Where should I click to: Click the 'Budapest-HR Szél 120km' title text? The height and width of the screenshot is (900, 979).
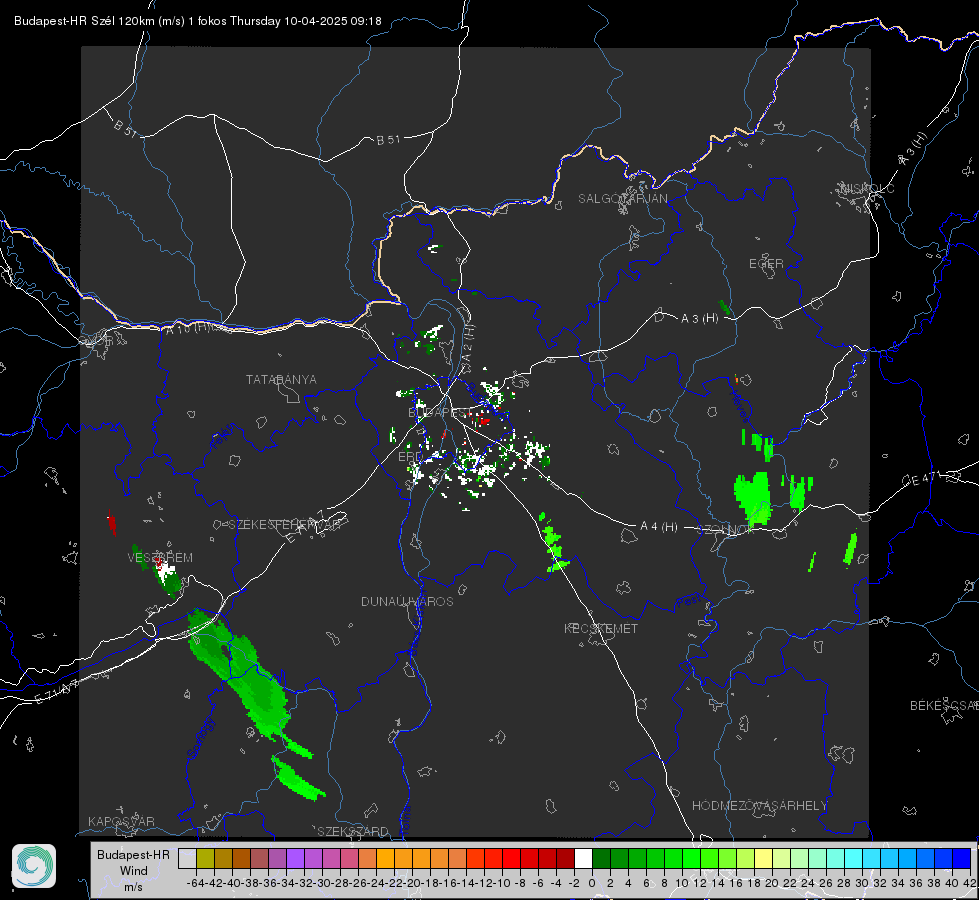coord(85,21)
